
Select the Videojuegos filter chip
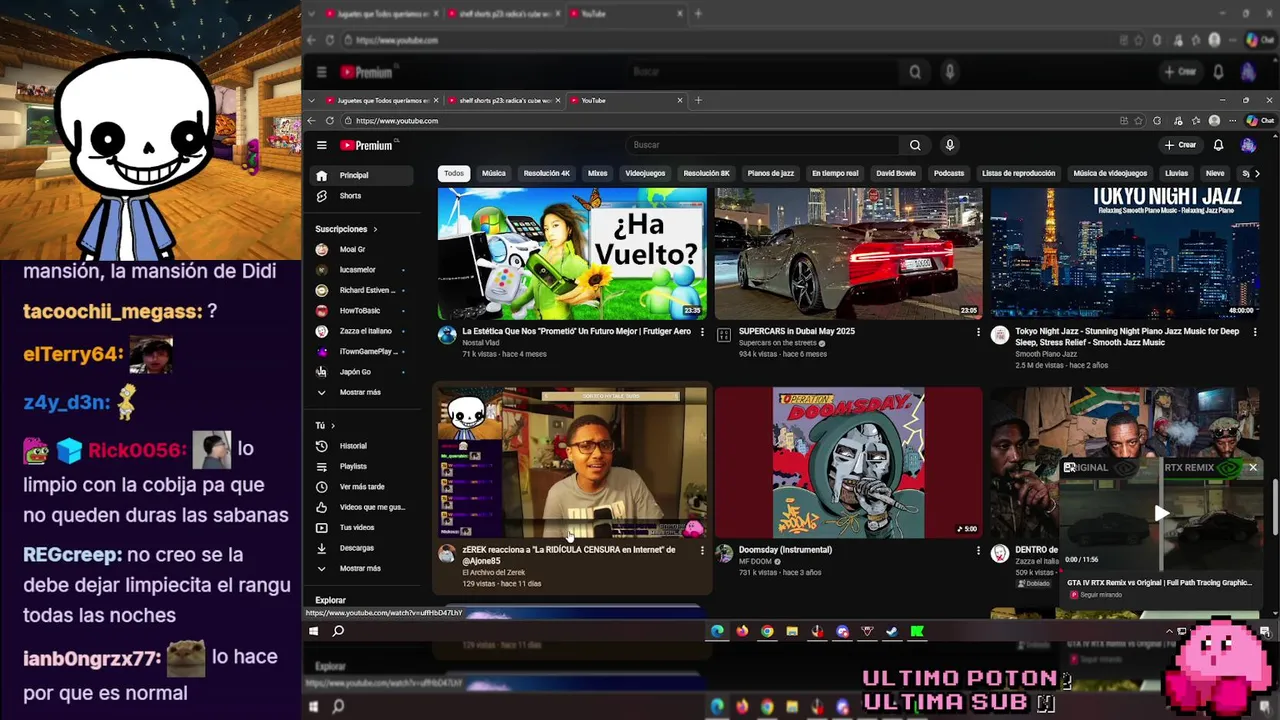point(645,173)
